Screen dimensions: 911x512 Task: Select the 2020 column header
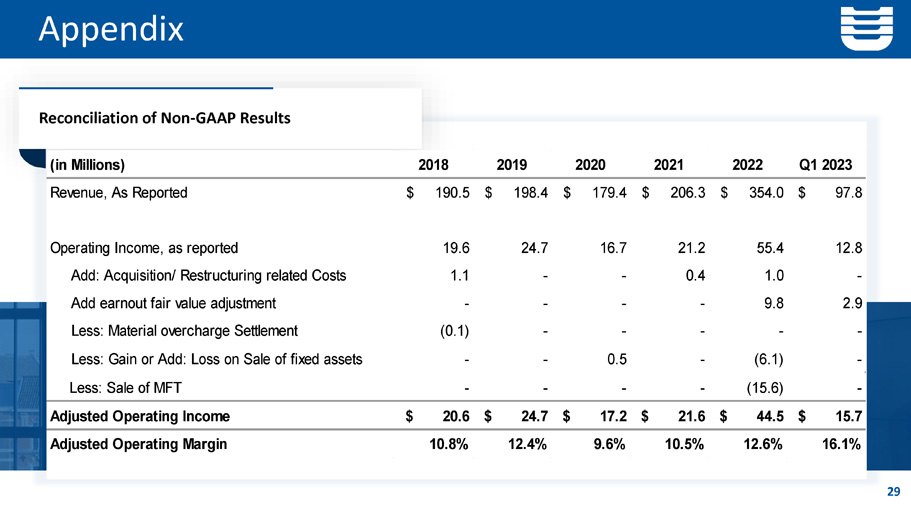[592, 165]
